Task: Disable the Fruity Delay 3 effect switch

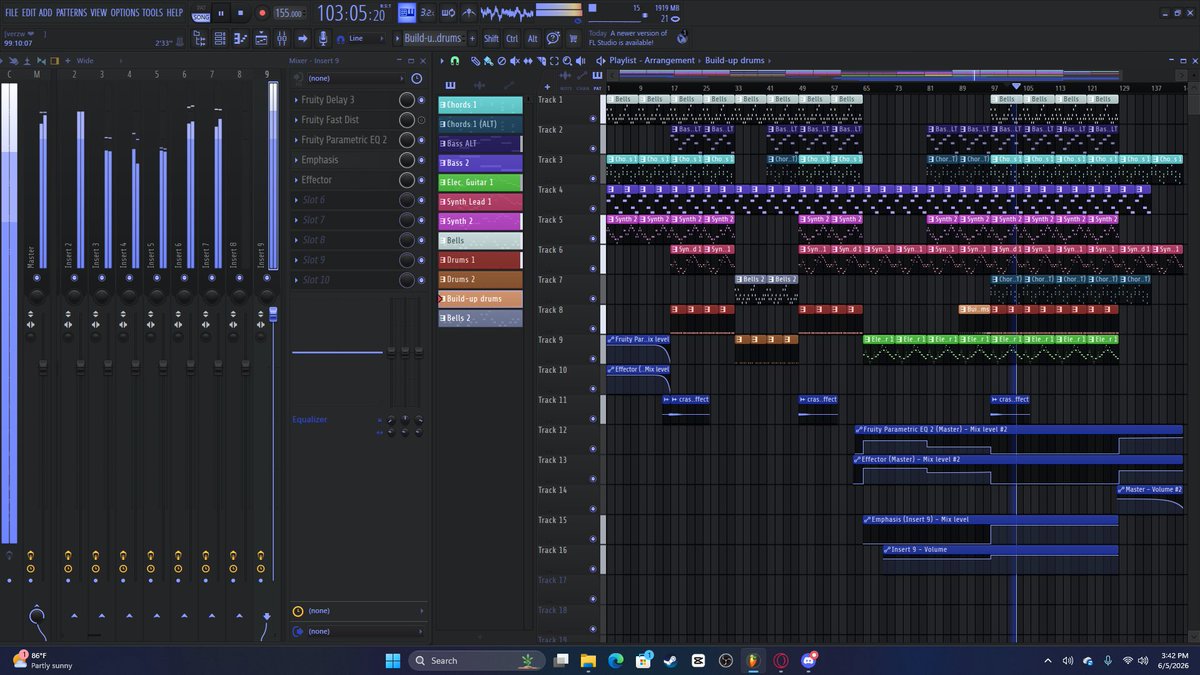Action: click(421, 100)
